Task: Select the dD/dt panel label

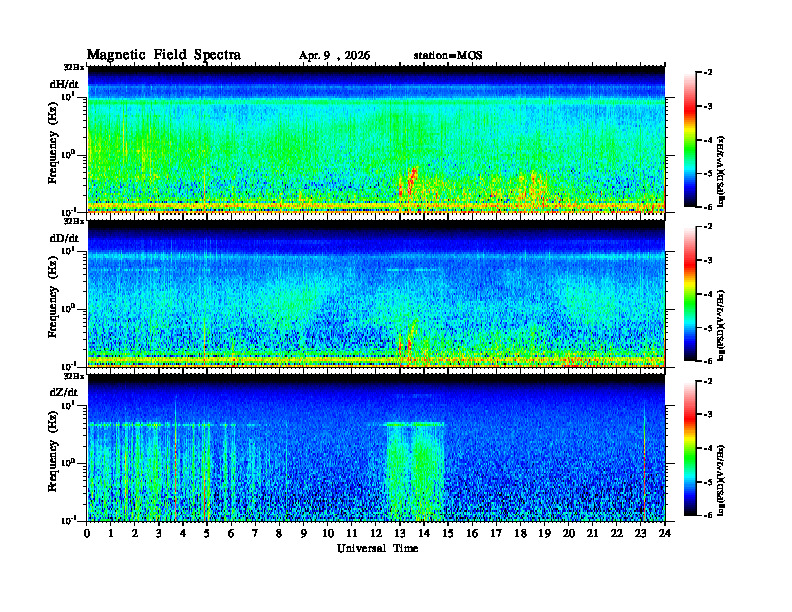Action: (x=64, y=238)
